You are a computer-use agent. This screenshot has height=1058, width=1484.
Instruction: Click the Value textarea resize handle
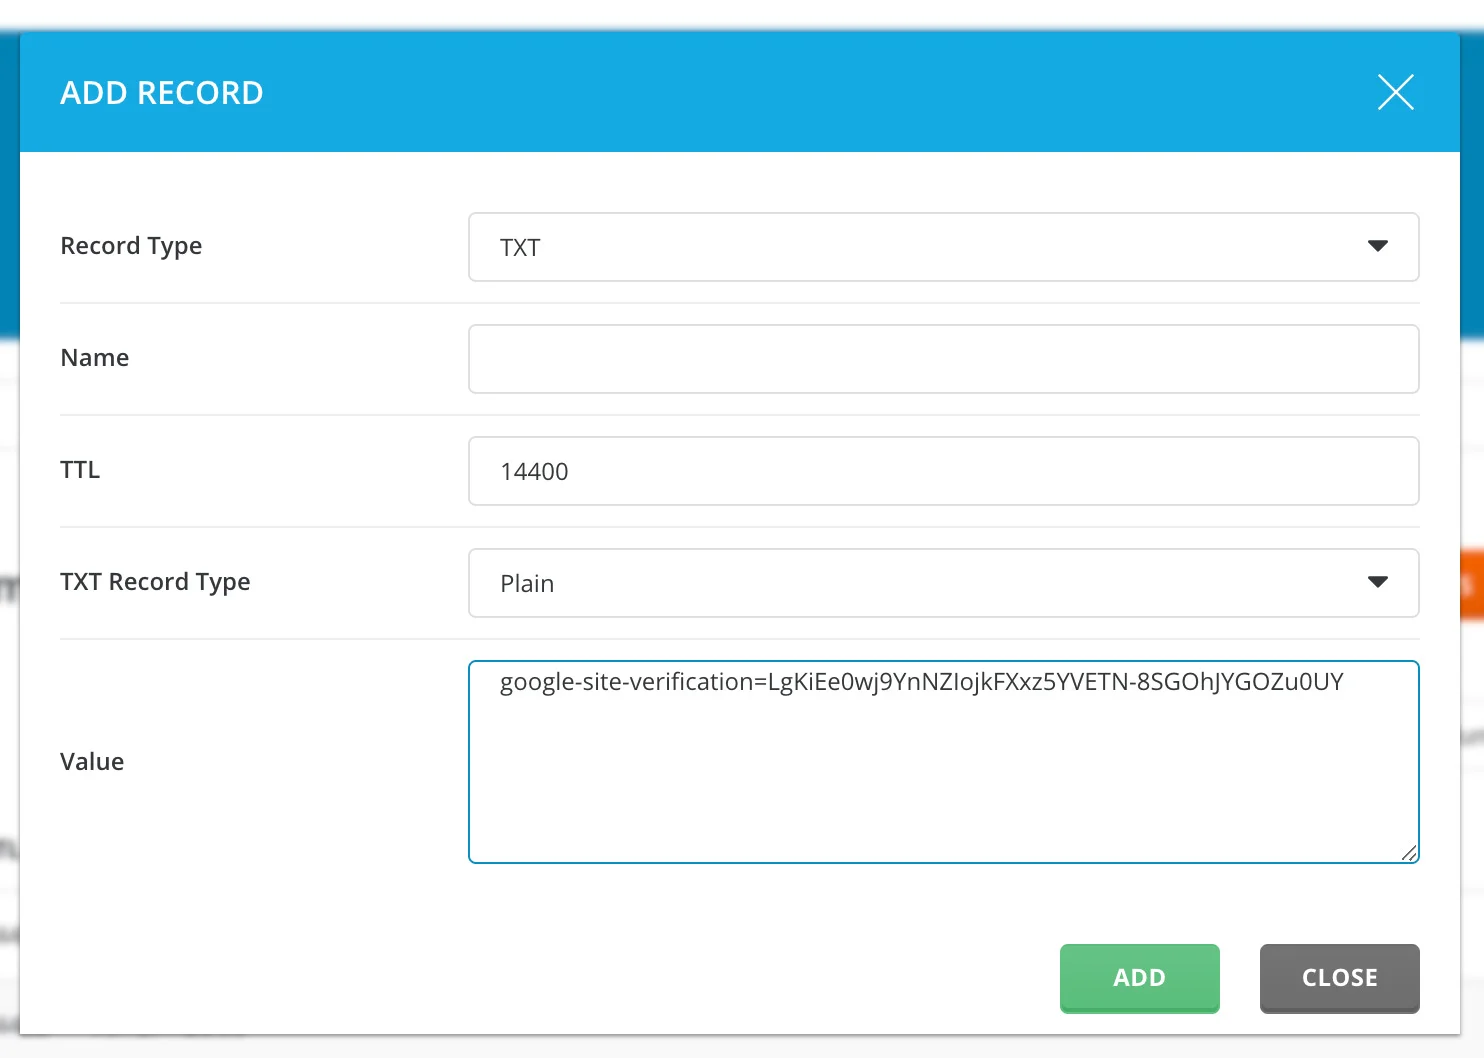pos(1409,852)
